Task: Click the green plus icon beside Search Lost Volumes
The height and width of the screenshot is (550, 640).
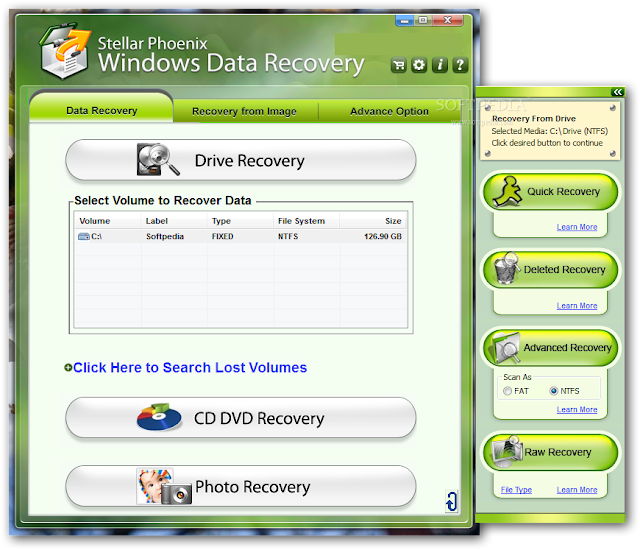Action: (68, 368)
